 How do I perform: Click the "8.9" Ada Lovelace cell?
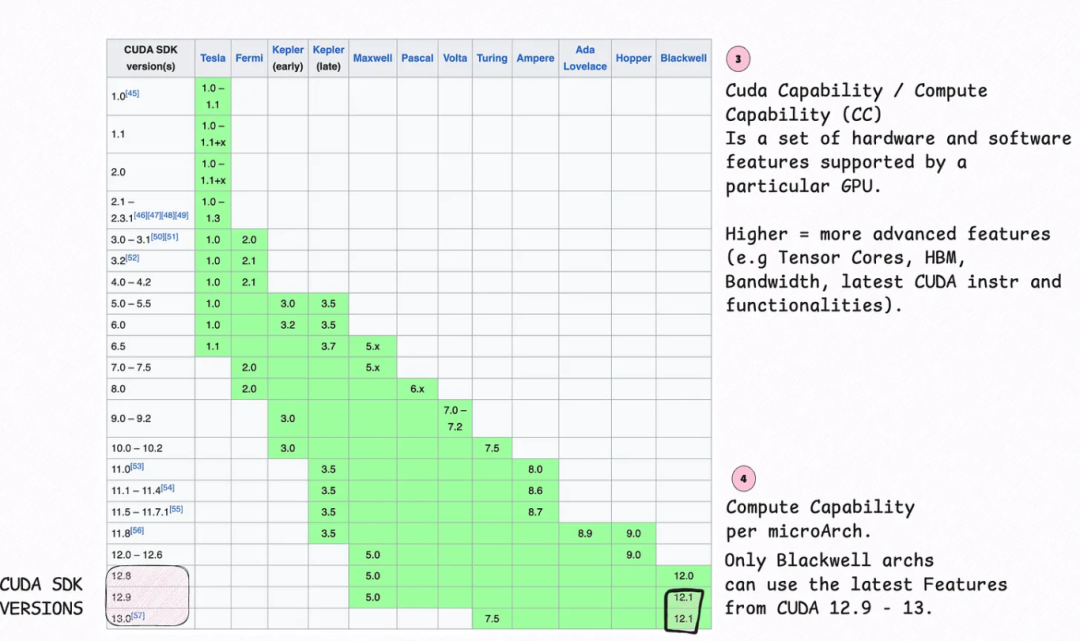click(585, 534)
